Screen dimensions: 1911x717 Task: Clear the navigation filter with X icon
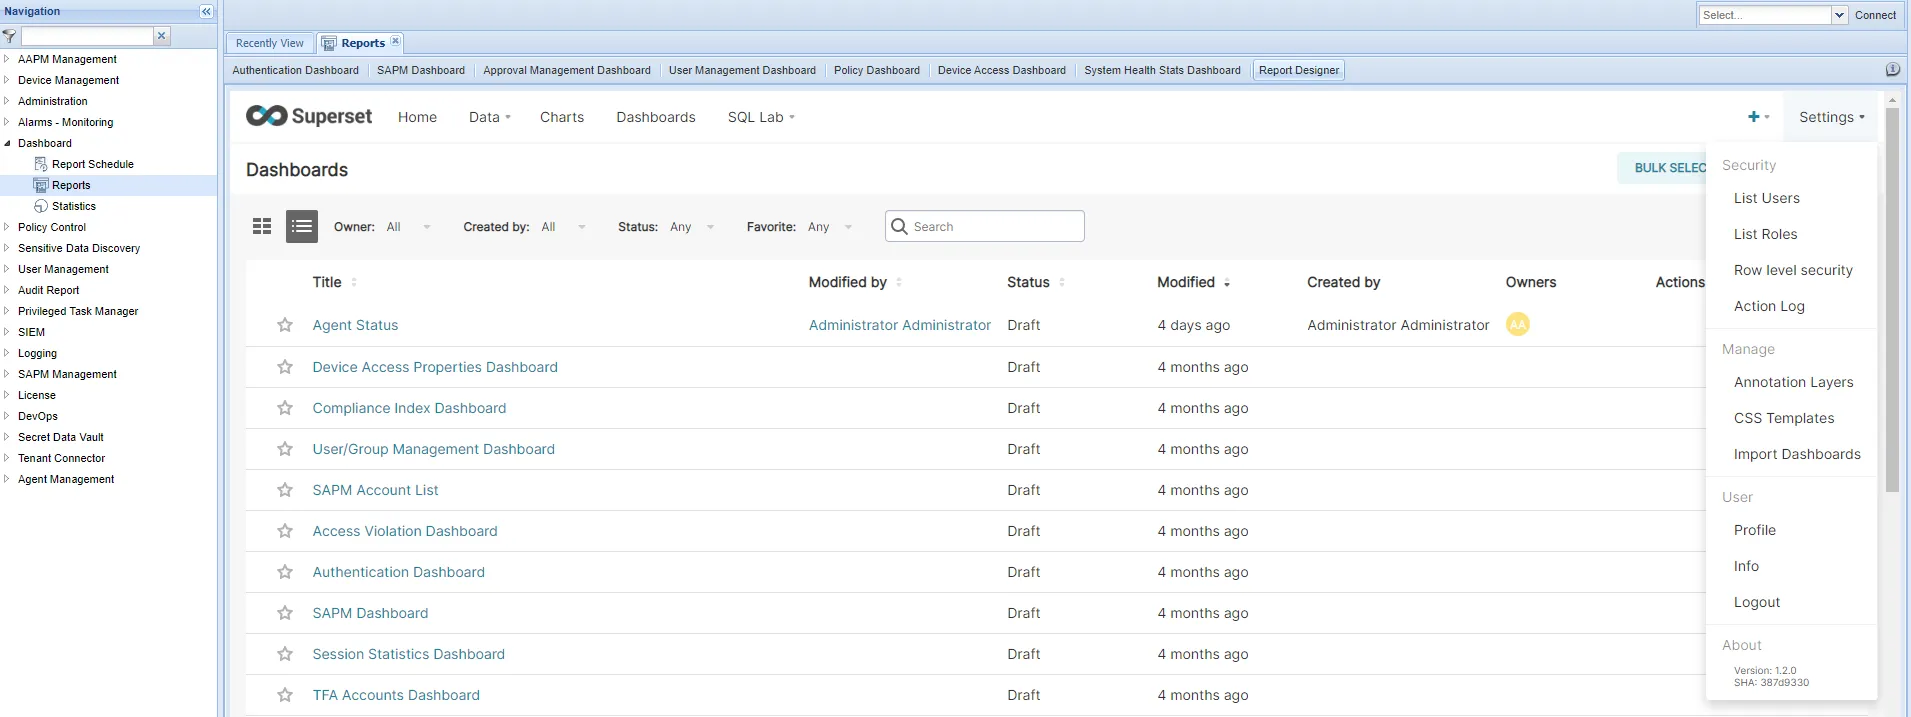click(x=161, y=36)
